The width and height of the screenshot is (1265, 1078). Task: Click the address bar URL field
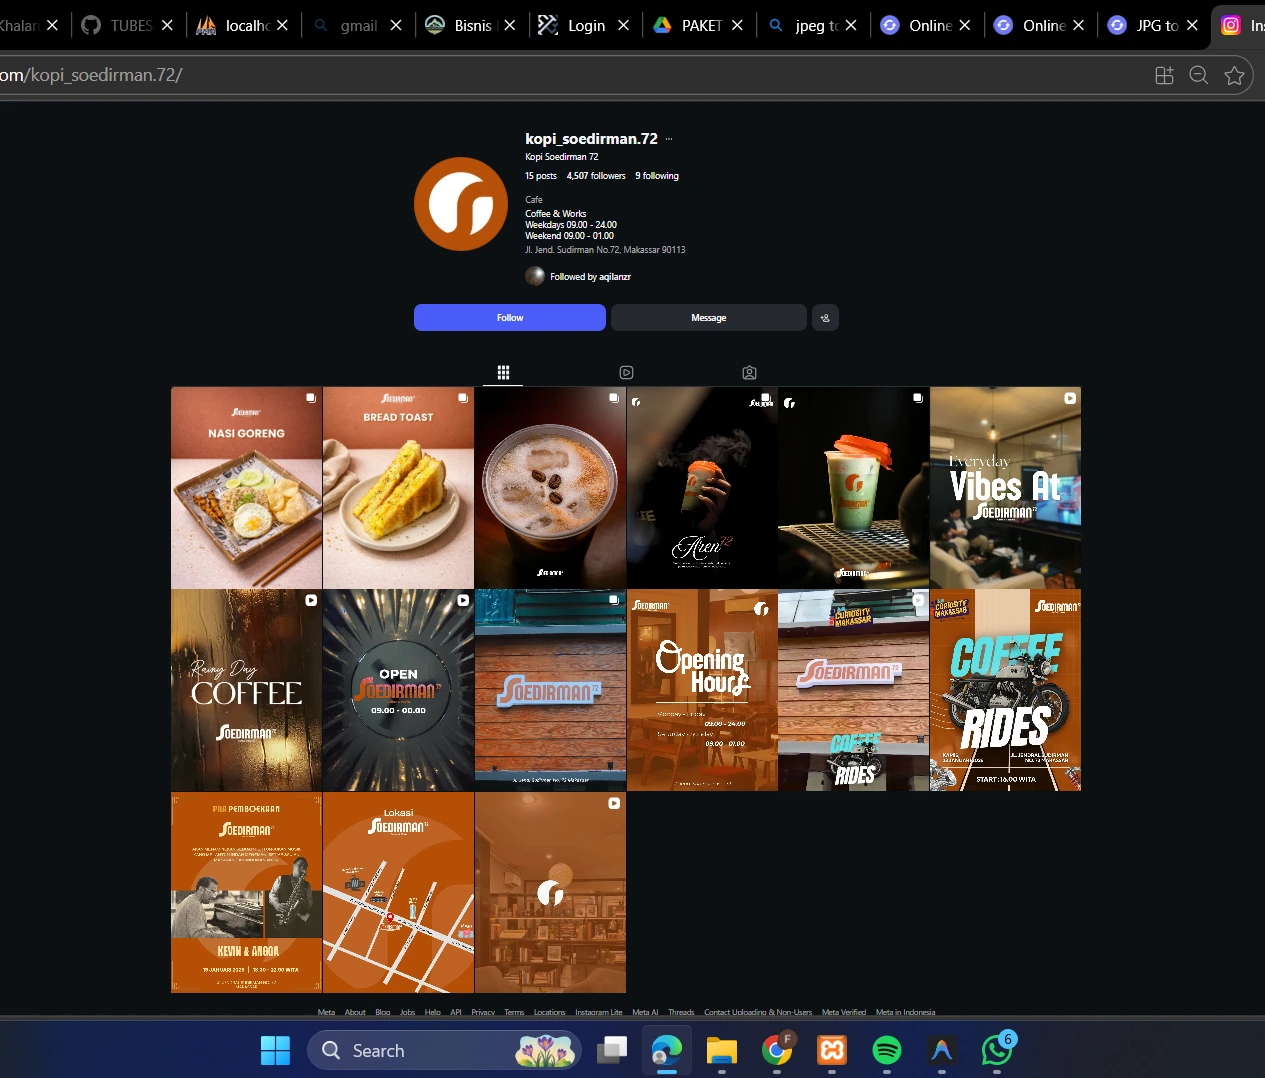tap(570, 75)
